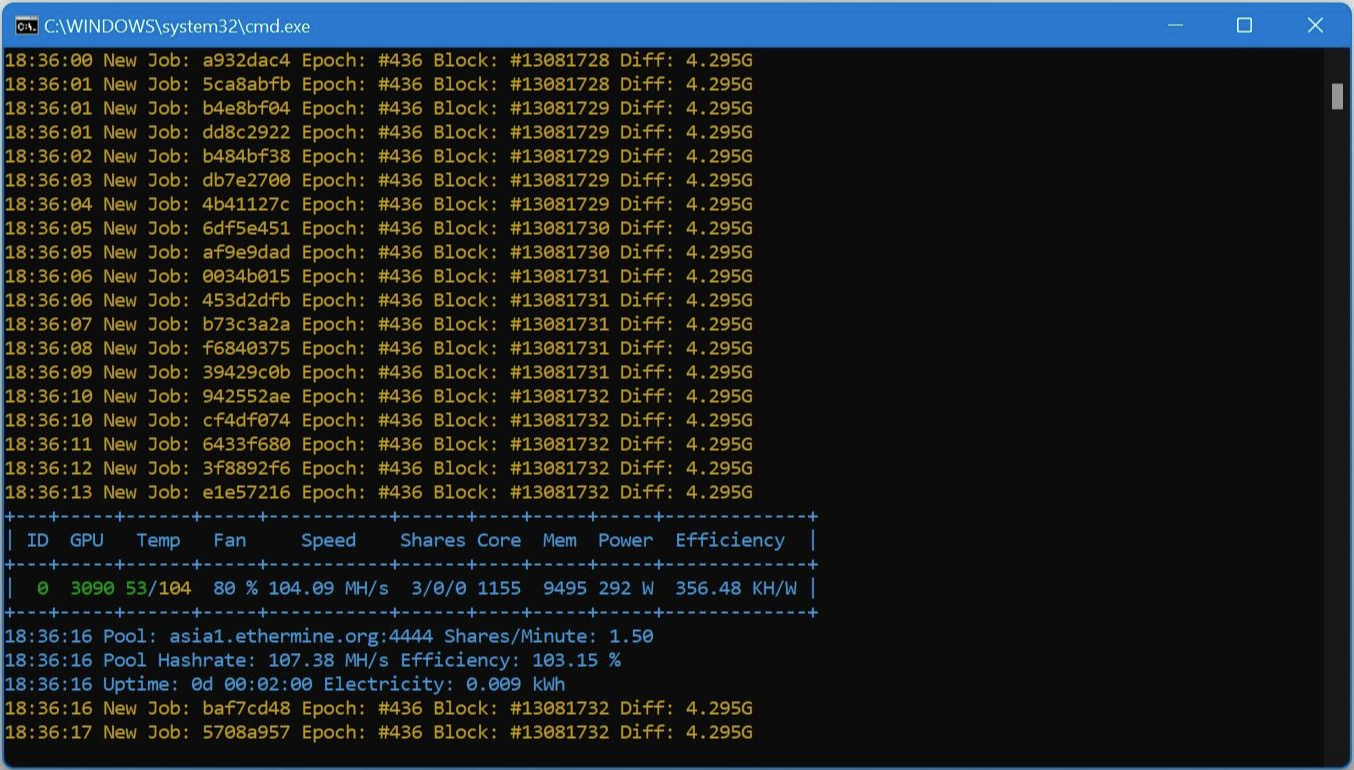
Task: Click job ID f6840375
Action: [246, 348]
